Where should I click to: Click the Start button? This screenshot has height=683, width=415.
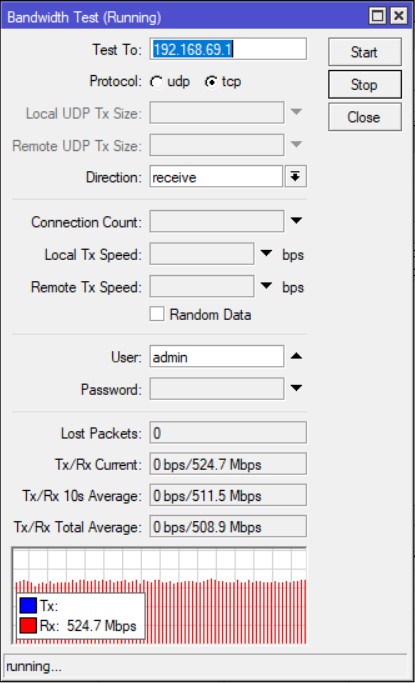365,52
